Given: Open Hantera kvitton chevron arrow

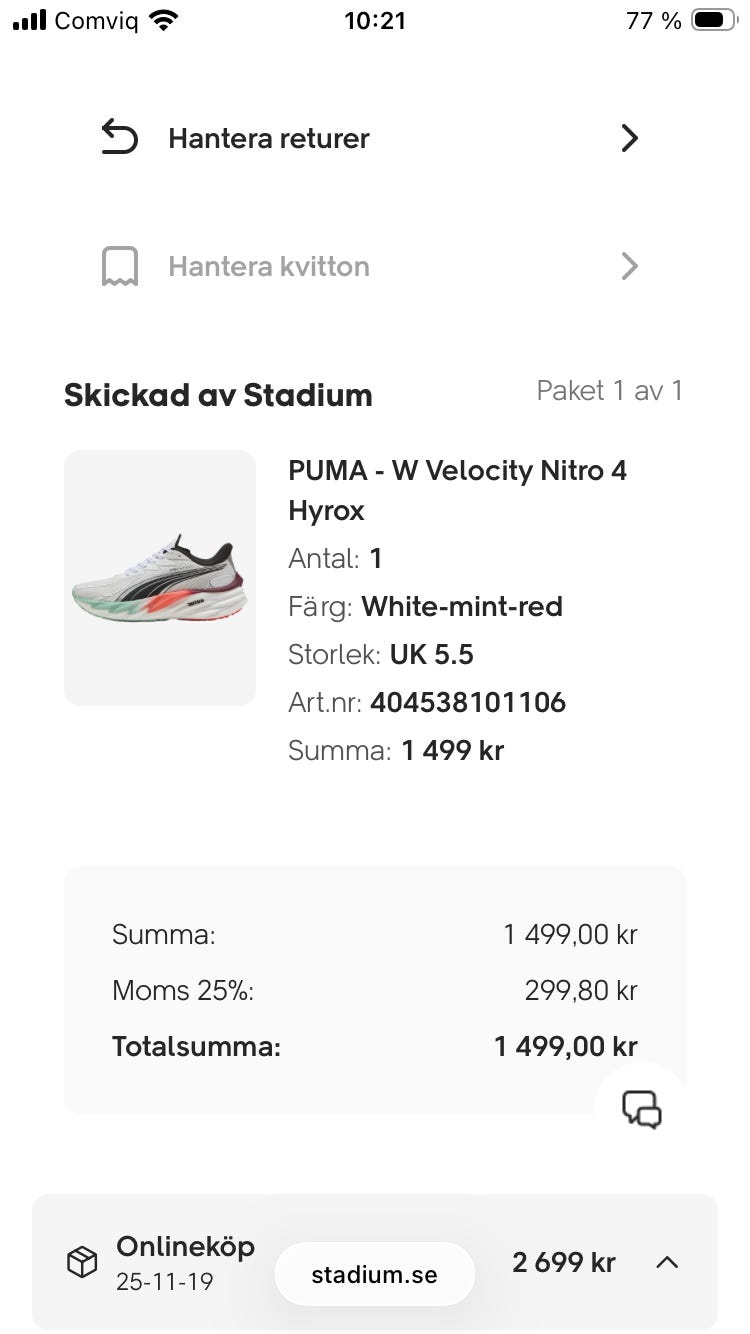Looking at the screenshot, I should [x=629, y=267].
